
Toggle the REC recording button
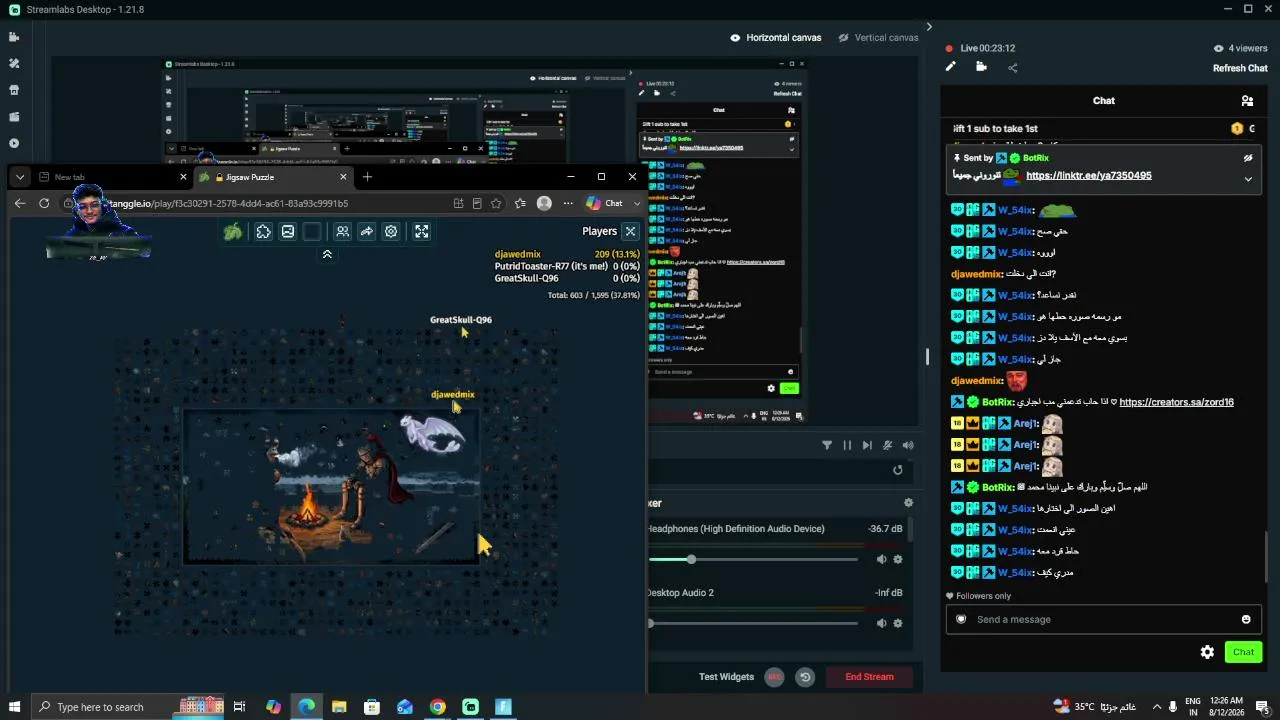point(774,677)
